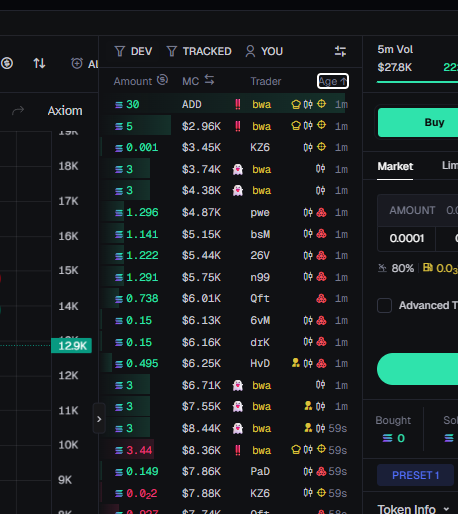This screenshot has width=458, height=514.
Task: Show only YOU trades
Action: [x=264, y=51]
